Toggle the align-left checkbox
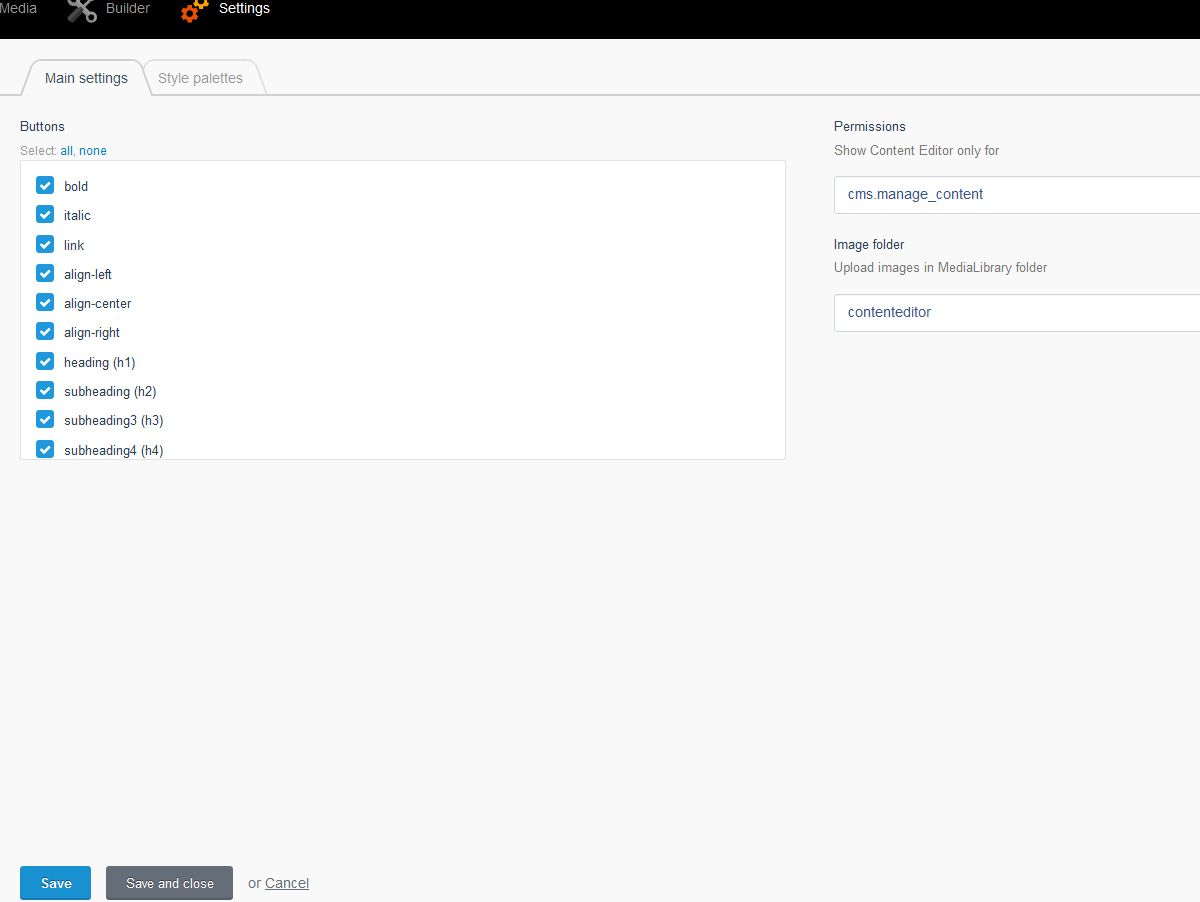 (x=45, y=273)
